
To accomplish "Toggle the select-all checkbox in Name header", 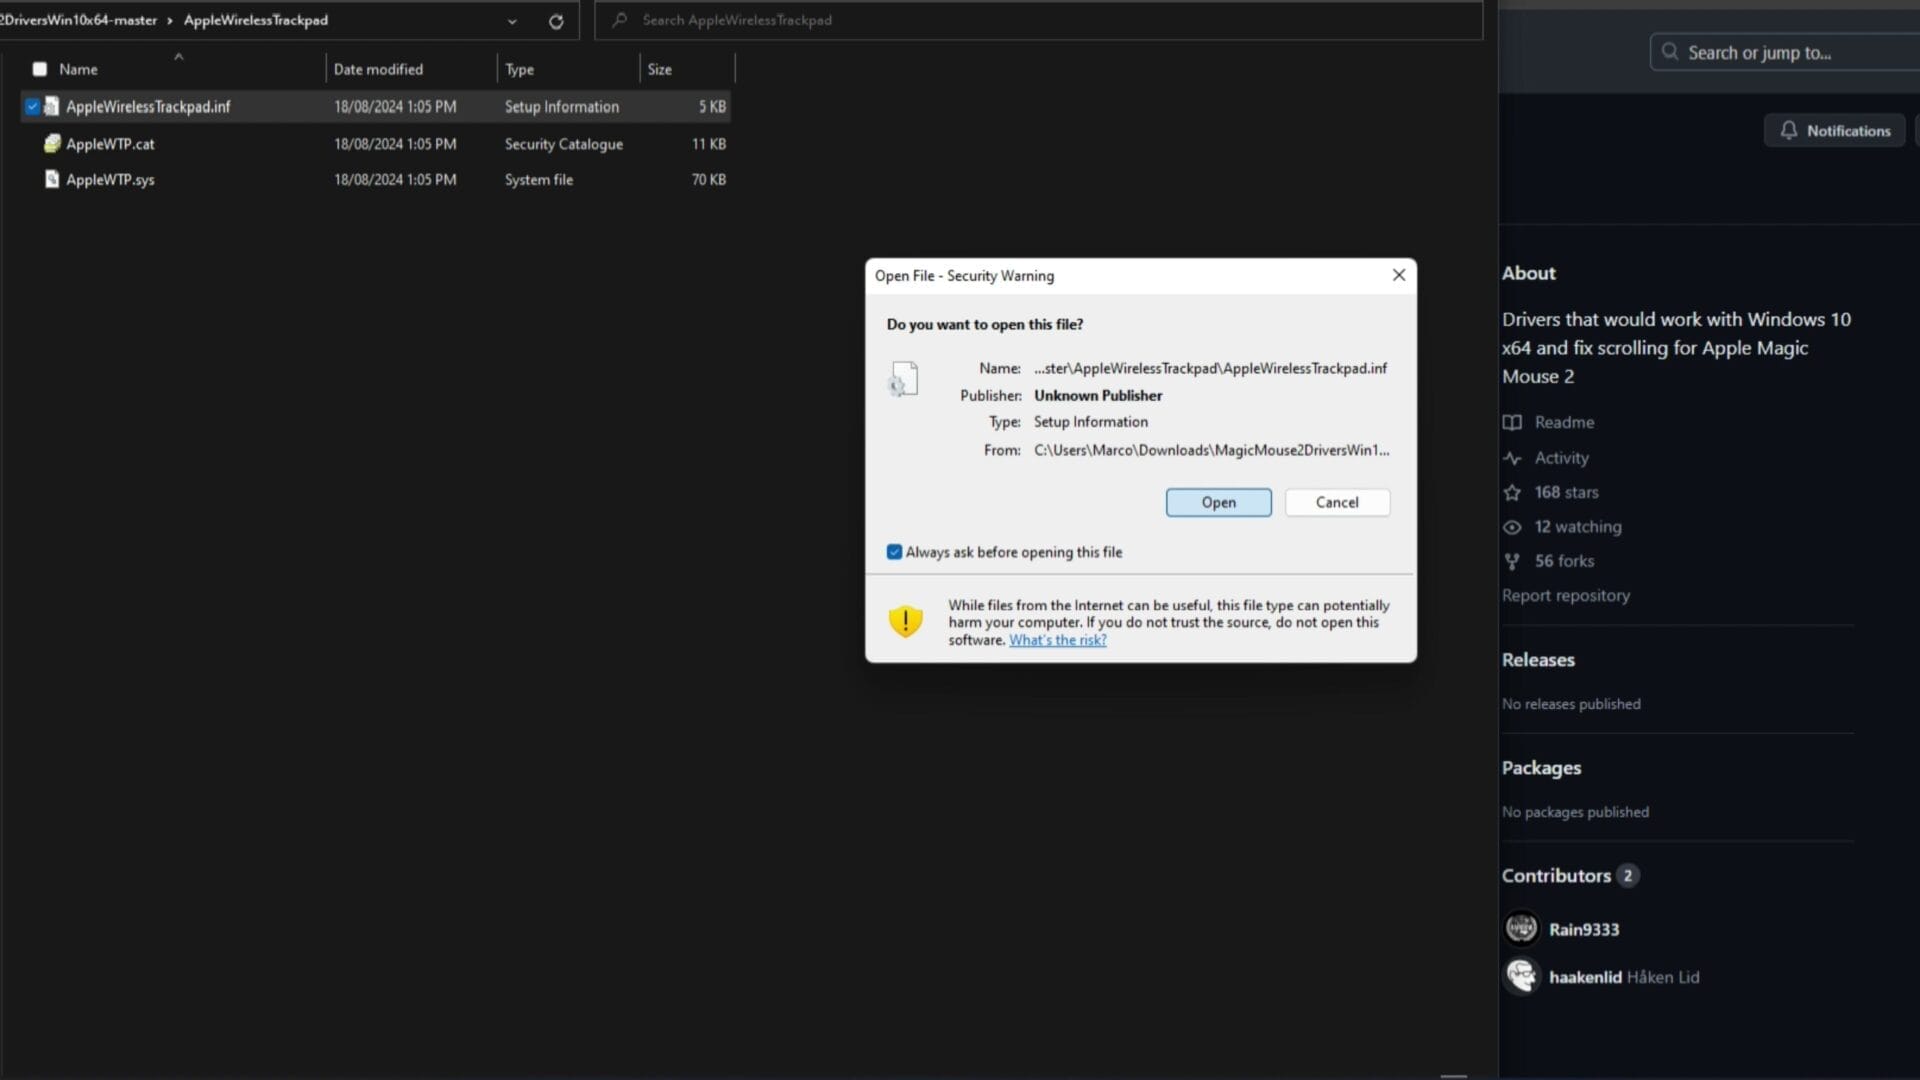I will click(x=39, y=68).
